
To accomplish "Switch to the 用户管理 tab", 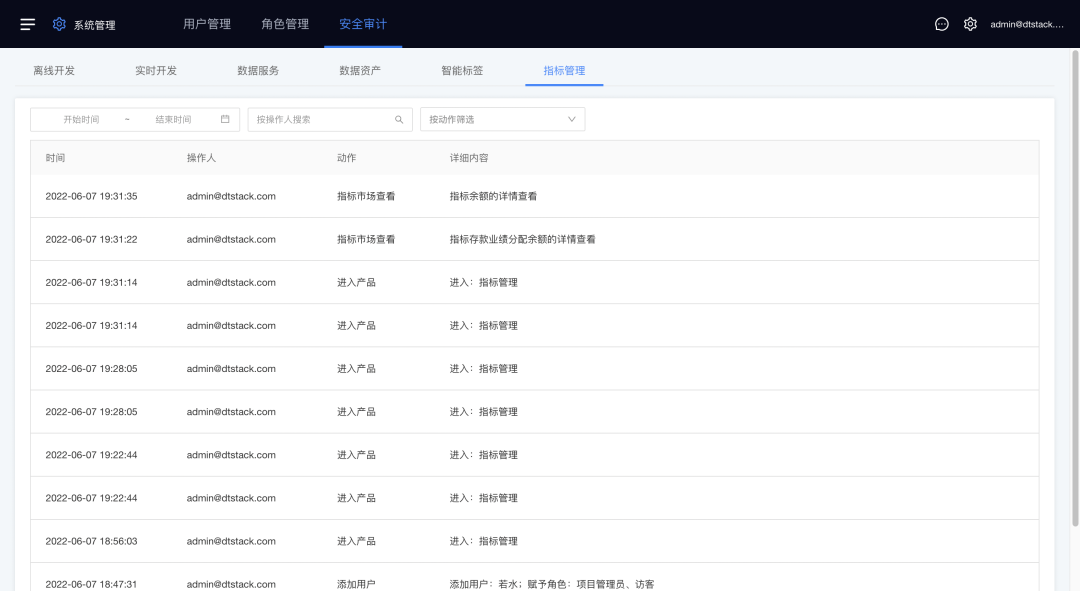I will pyautogui.click(x=207, y=24).
